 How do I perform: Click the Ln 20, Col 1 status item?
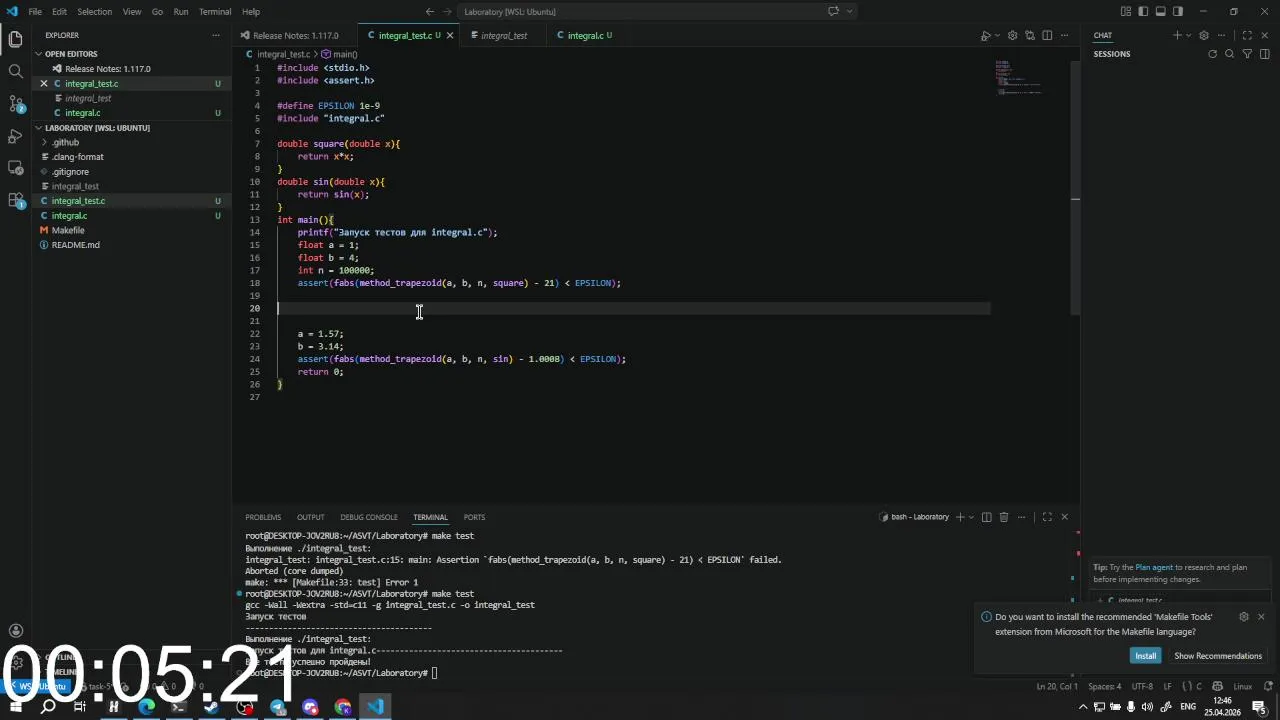pyautogui.click(x=1057, y=686)
